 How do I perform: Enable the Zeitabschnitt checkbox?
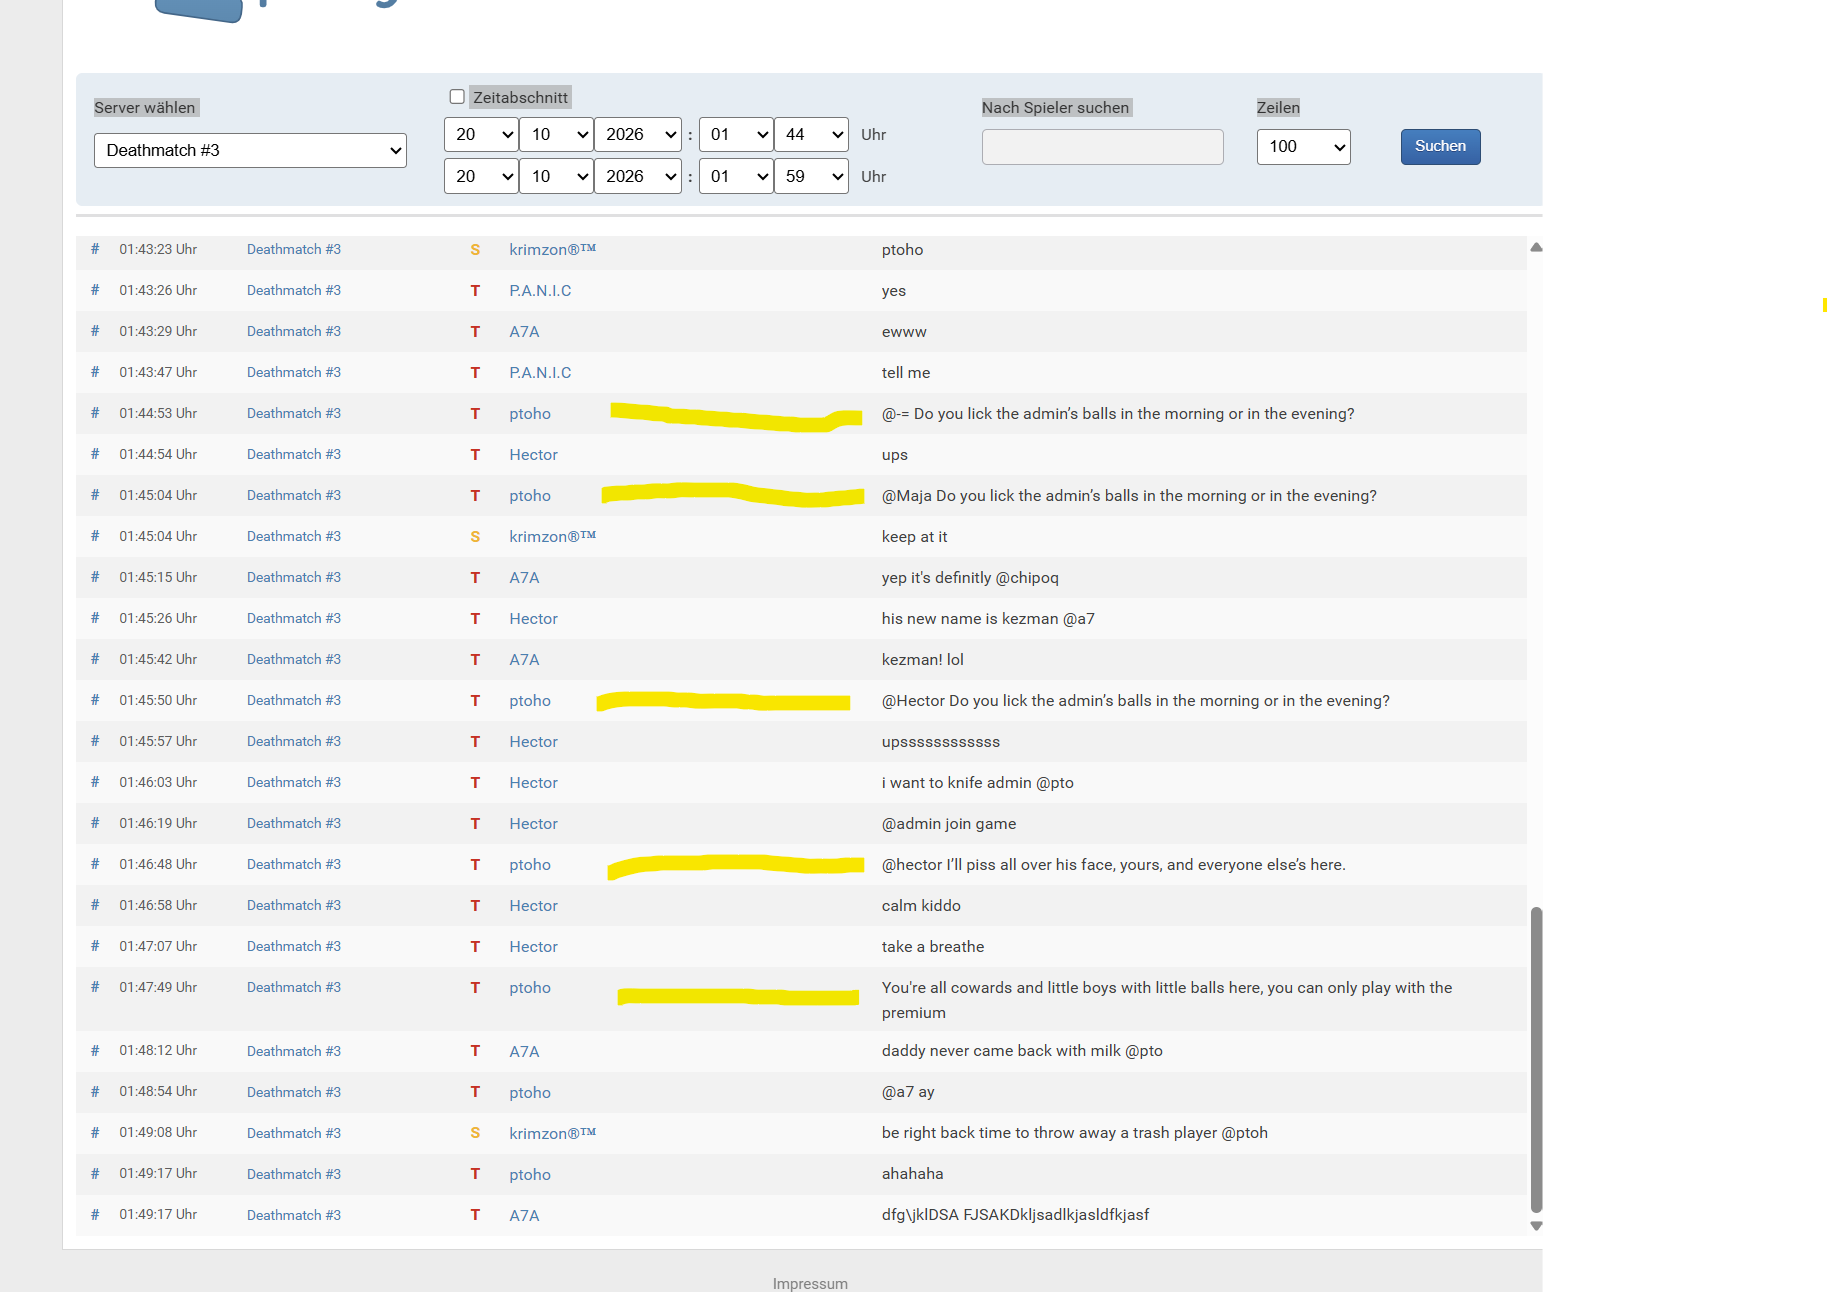pyautogui.click(x=457, y=97)
